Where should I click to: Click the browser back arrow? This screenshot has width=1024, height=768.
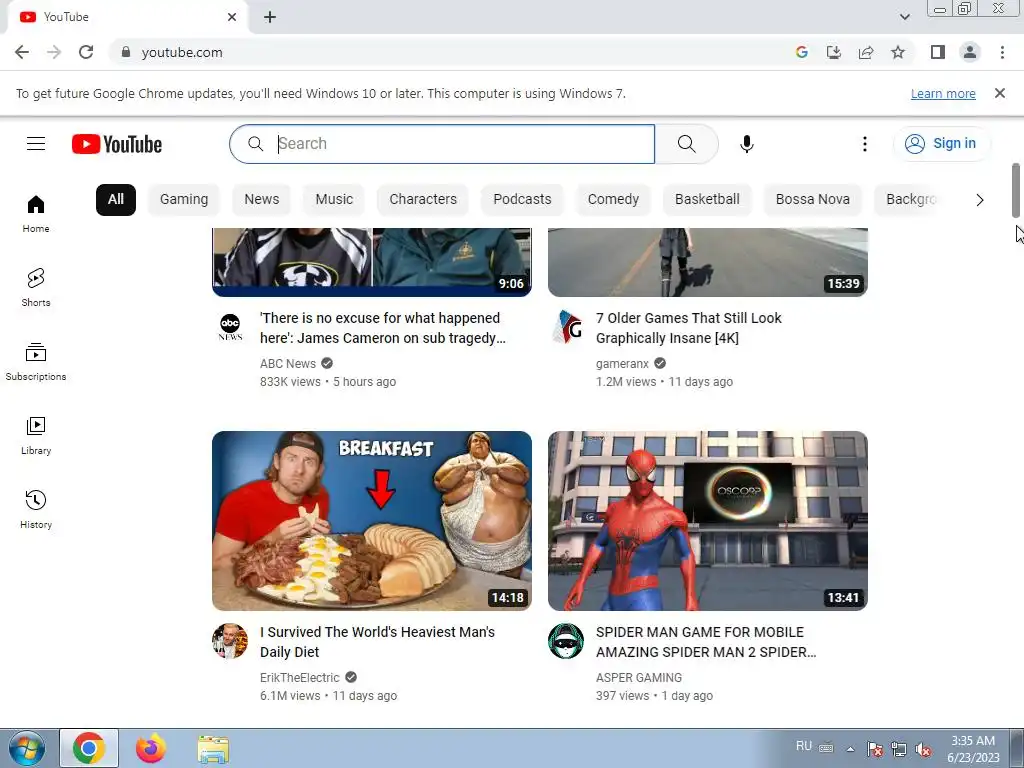(22, 52)
